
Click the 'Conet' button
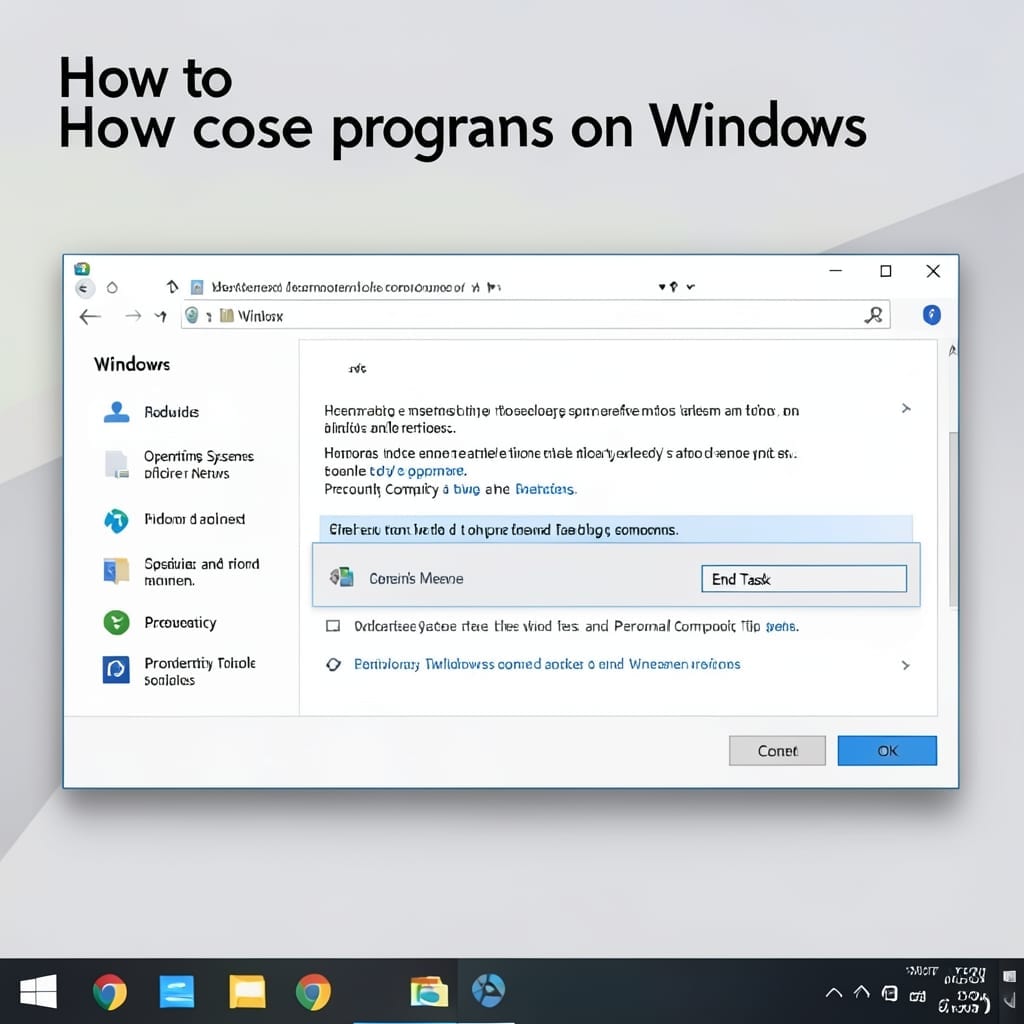[x=777, y=751]
